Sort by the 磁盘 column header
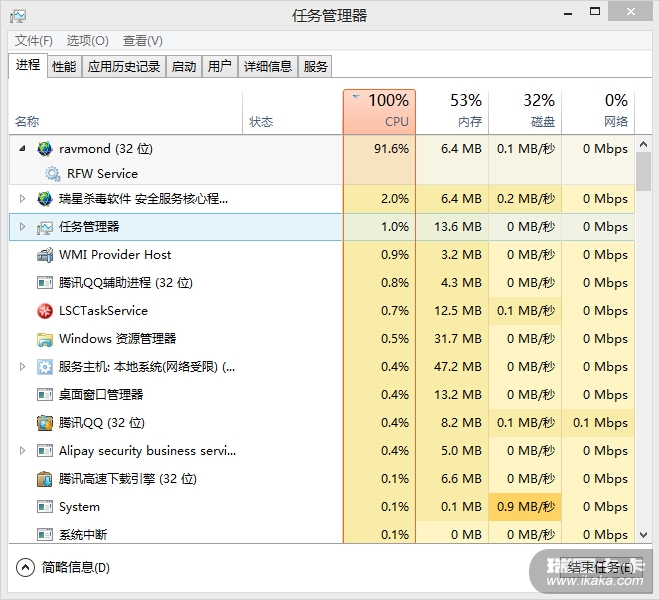 525,112
